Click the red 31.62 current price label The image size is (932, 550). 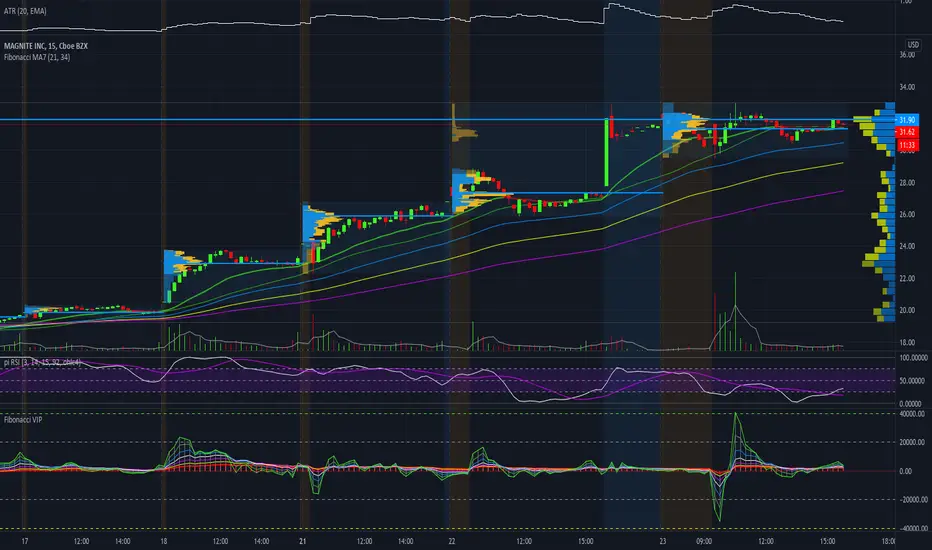(x=906, y=132)
